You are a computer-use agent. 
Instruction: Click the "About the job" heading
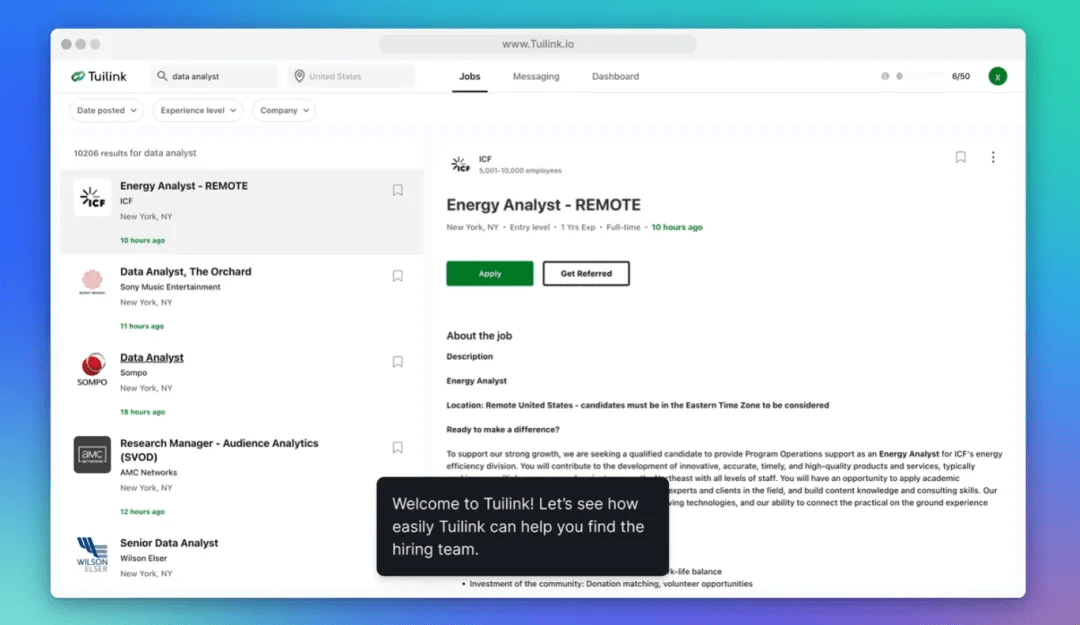pos(479,336)
